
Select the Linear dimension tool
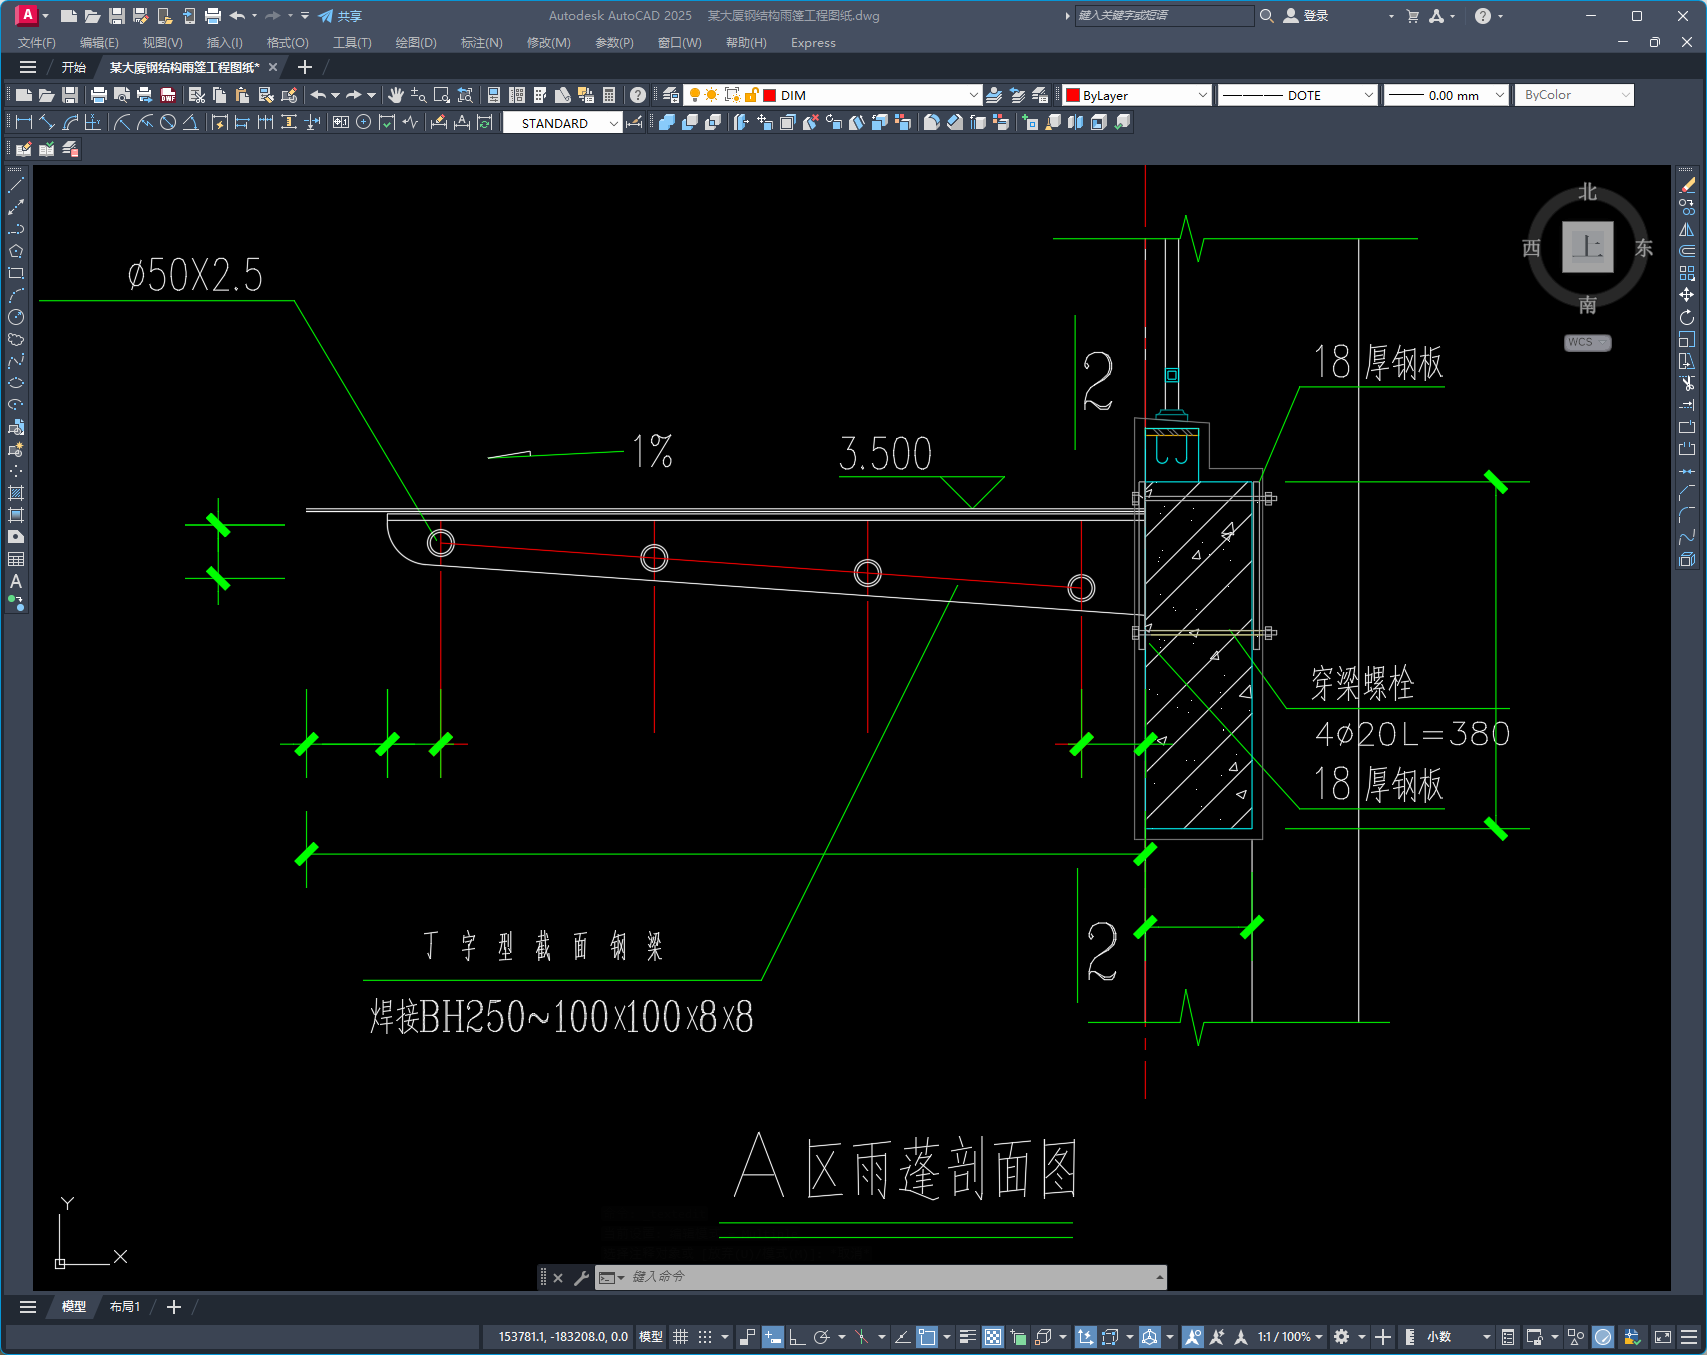[24, 122]
